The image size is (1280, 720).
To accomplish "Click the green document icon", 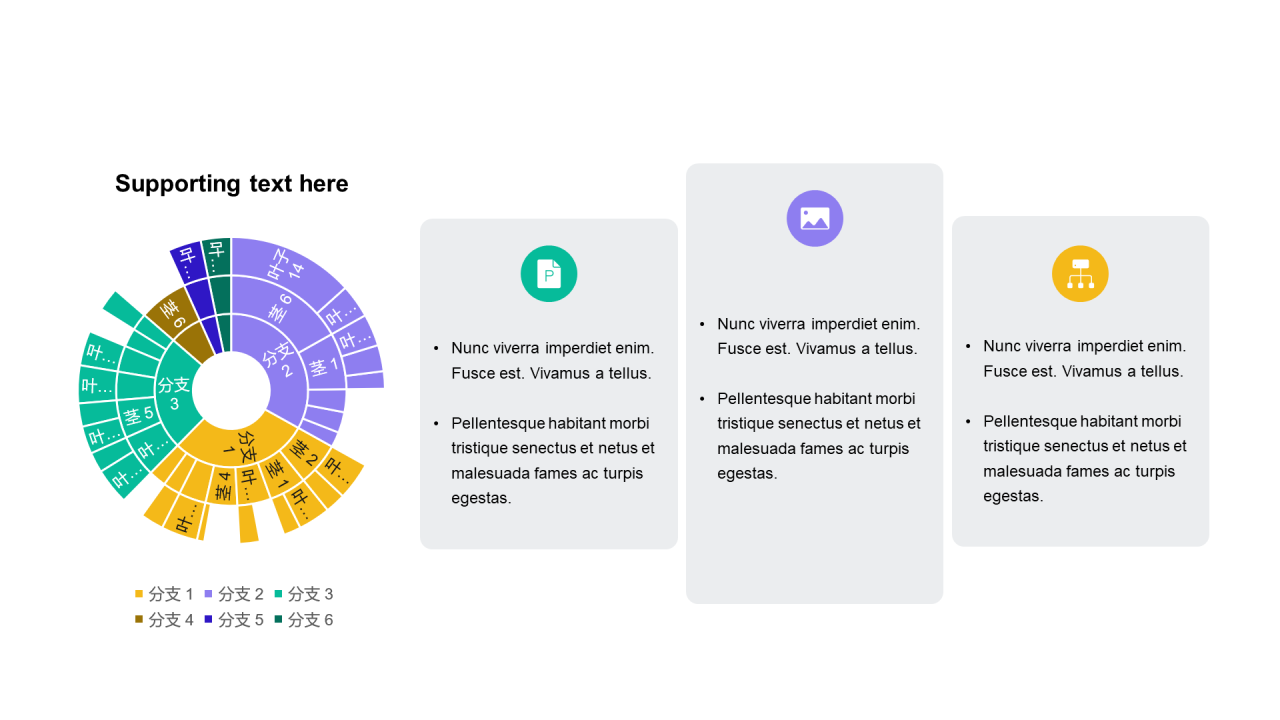I will point(549,273).
